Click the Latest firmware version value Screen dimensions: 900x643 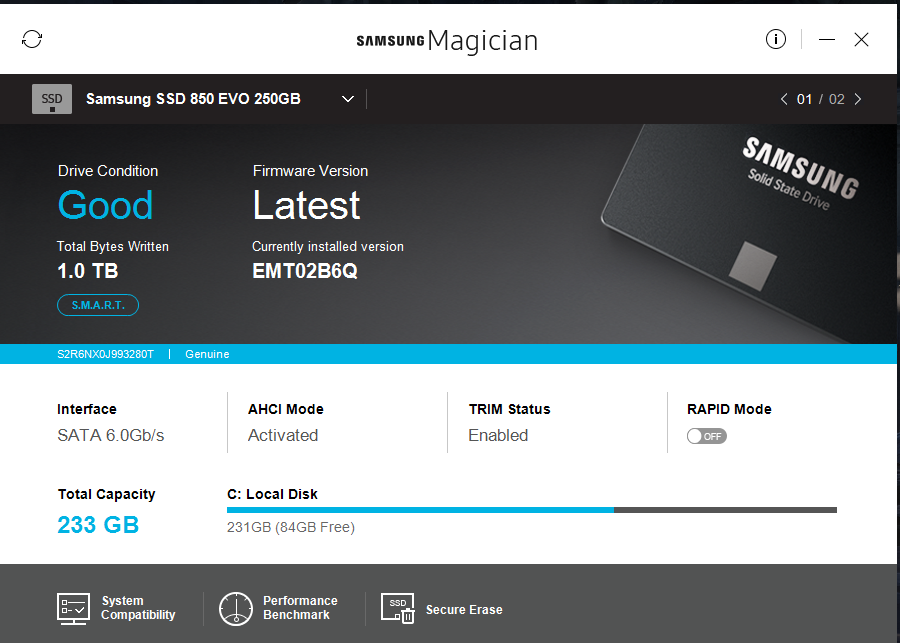coord(307,205)
